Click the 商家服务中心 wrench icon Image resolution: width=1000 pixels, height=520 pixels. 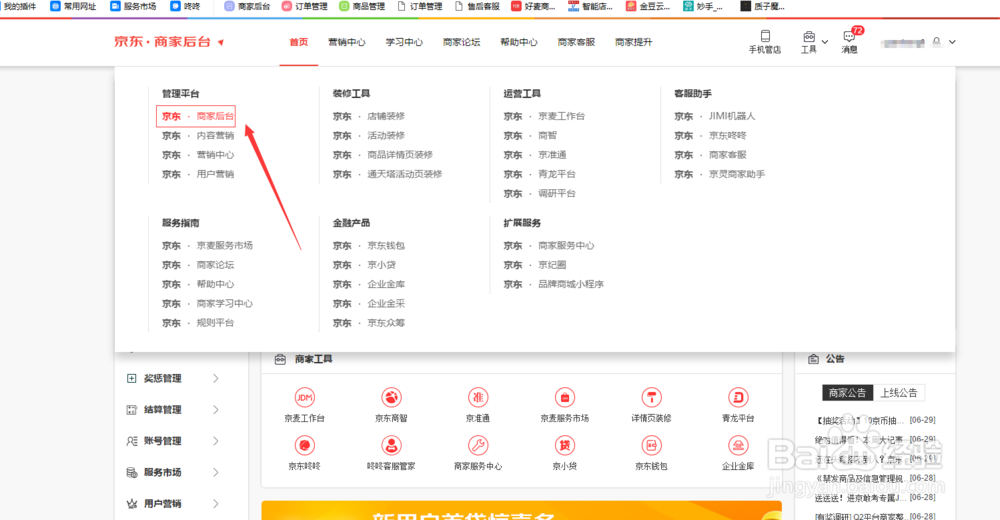click(x=478, y=445)
